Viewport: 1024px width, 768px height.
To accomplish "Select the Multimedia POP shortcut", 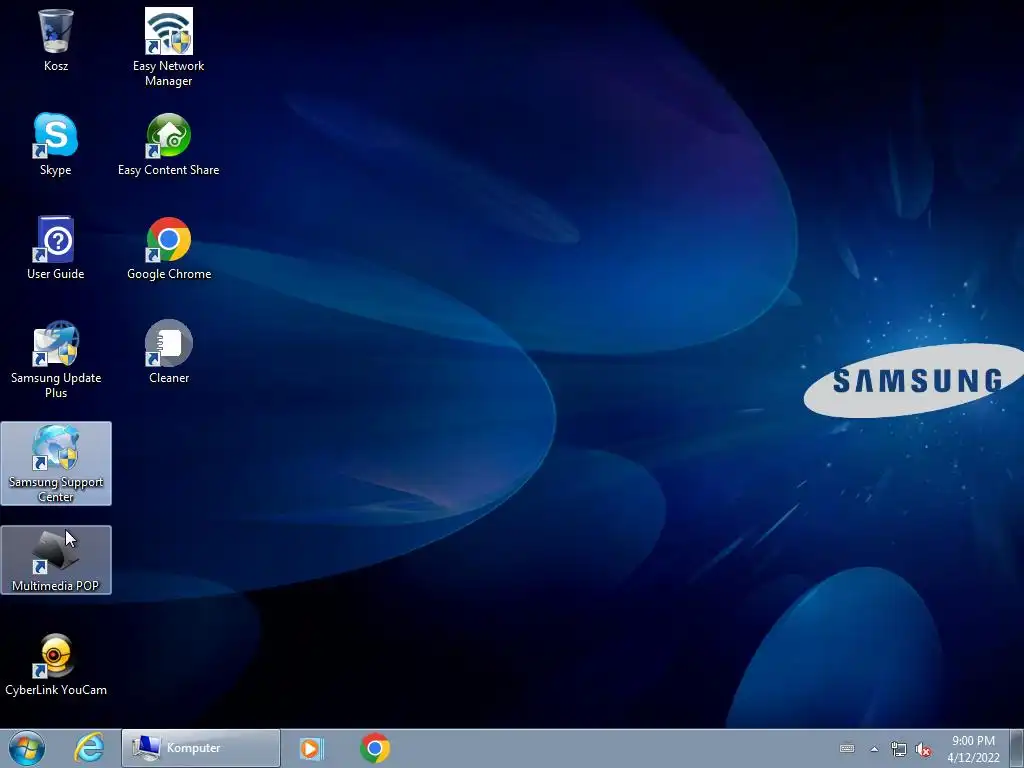I will pos(56,560).
